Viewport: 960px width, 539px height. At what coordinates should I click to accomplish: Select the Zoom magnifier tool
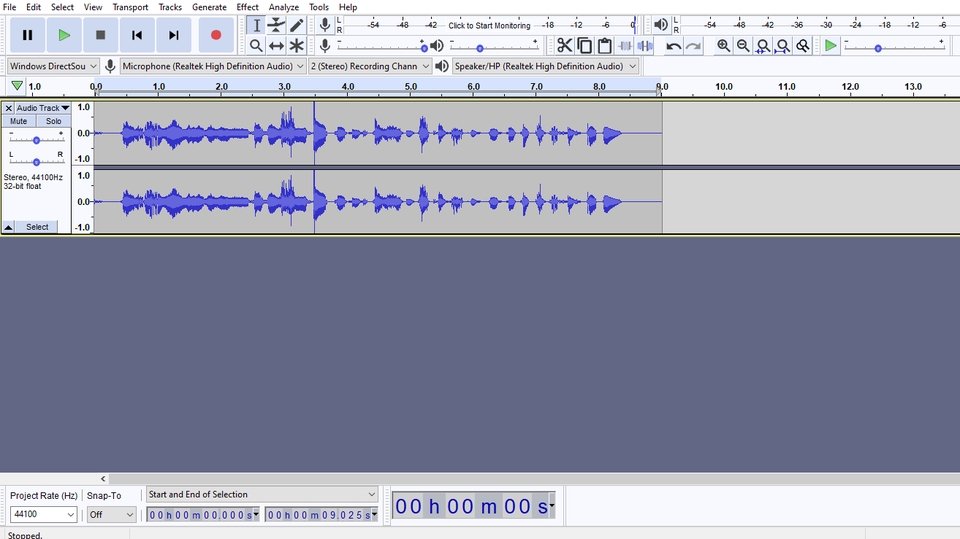257,45
